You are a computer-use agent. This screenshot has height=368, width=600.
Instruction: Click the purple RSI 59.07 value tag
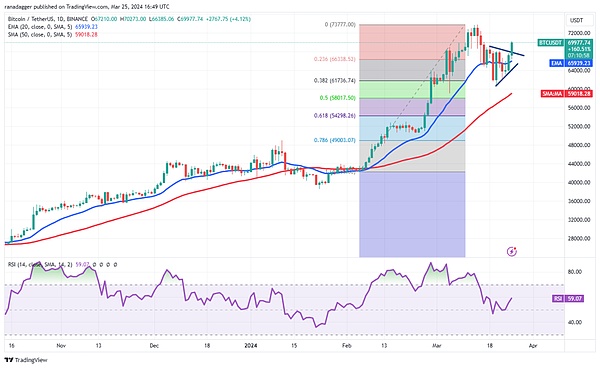click(x=568, y=298)
